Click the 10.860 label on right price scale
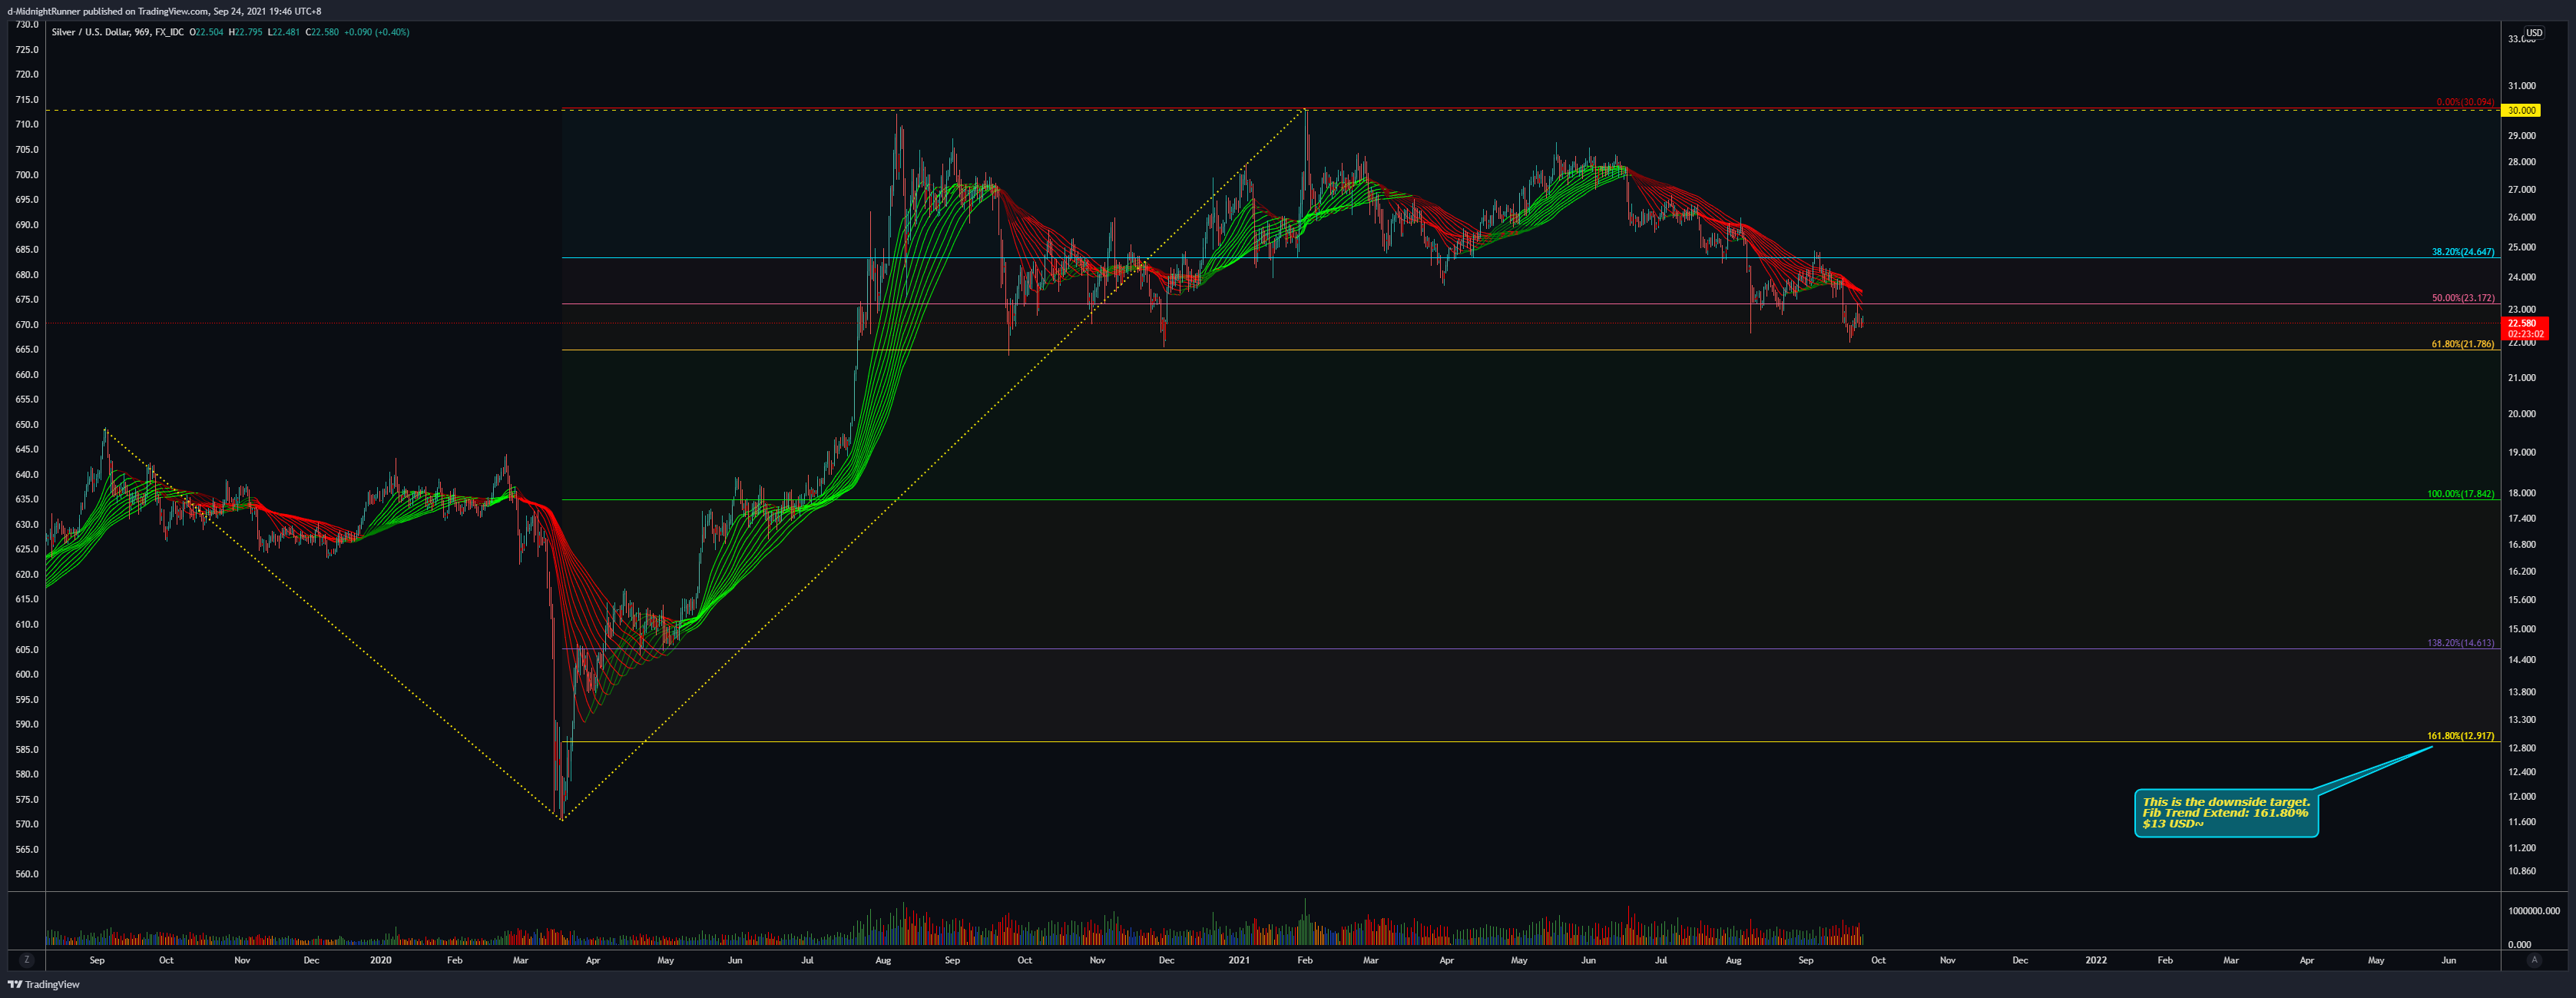 2522,871
